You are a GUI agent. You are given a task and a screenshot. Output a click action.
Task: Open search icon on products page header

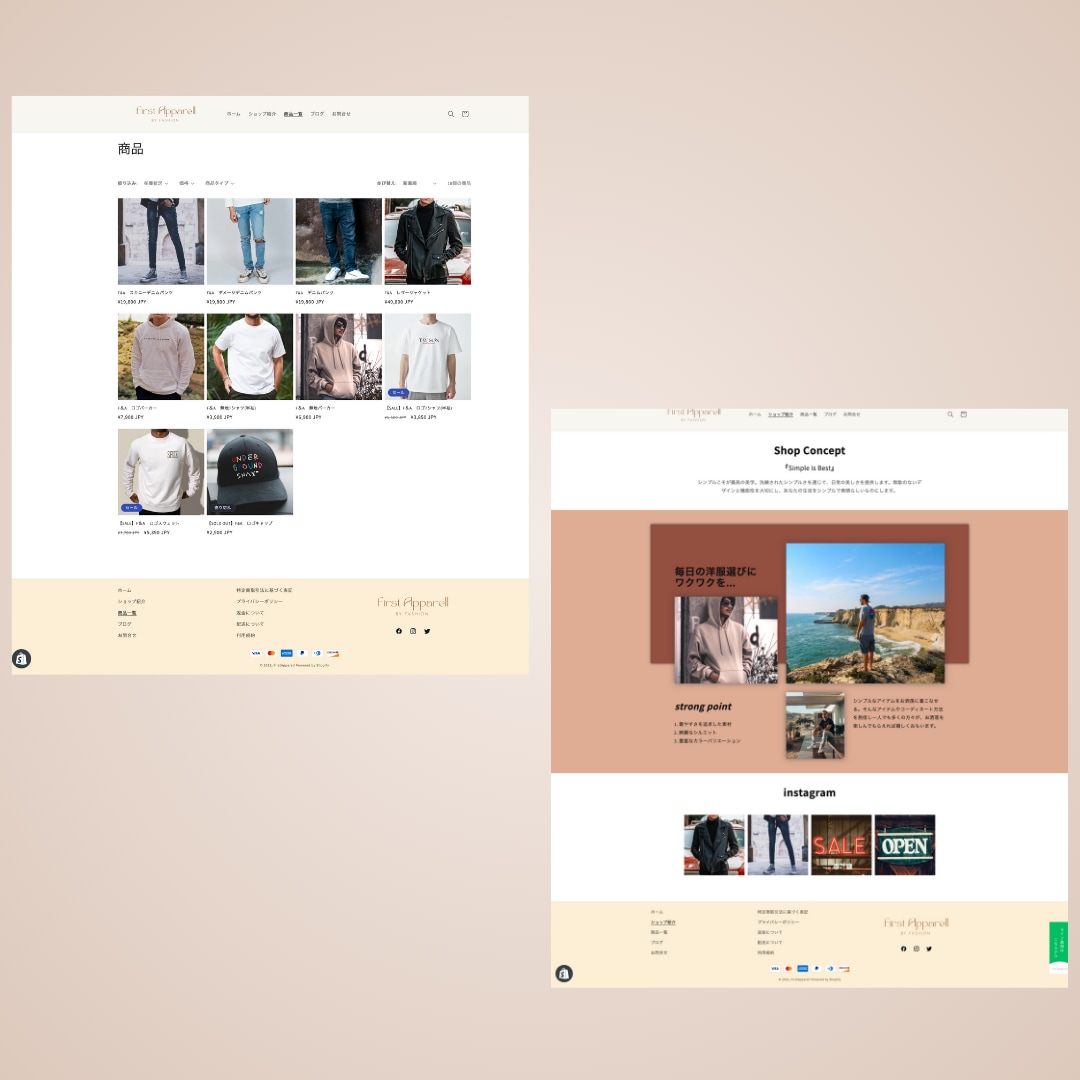450,114
